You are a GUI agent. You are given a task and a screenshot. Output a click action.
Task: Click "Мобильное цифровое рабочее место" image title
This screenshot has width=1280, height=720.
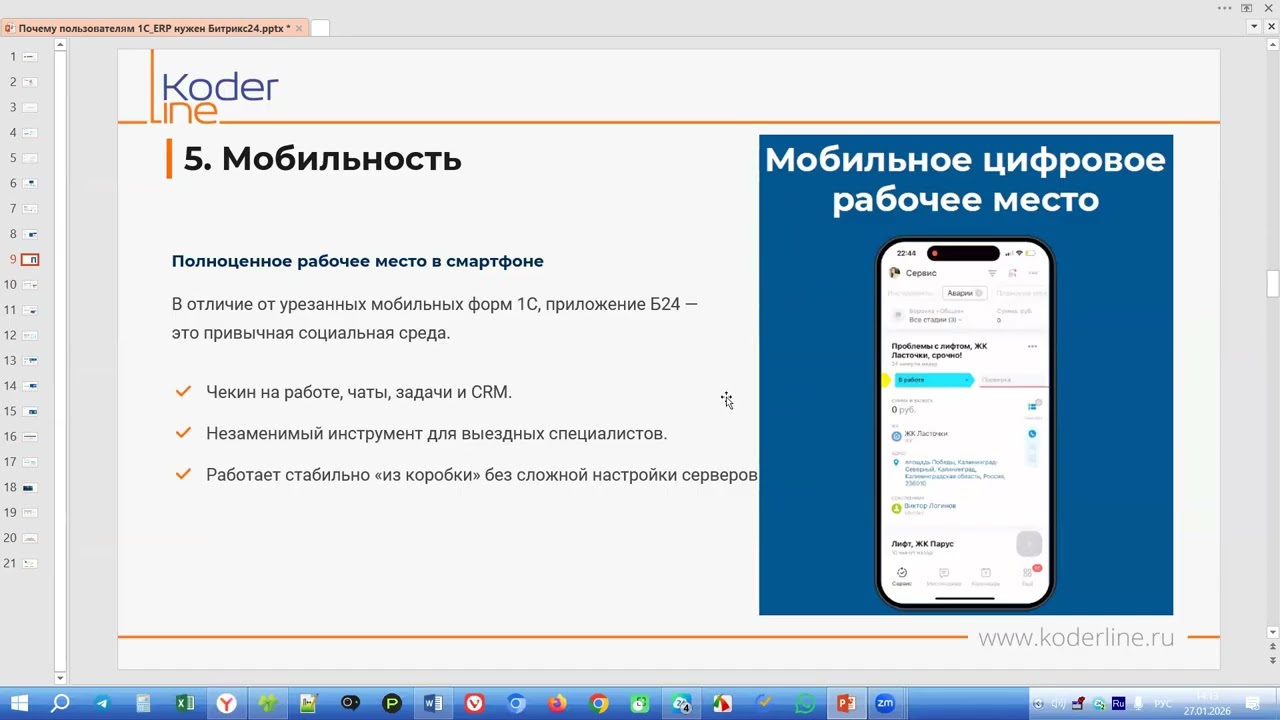coord(965,180)
